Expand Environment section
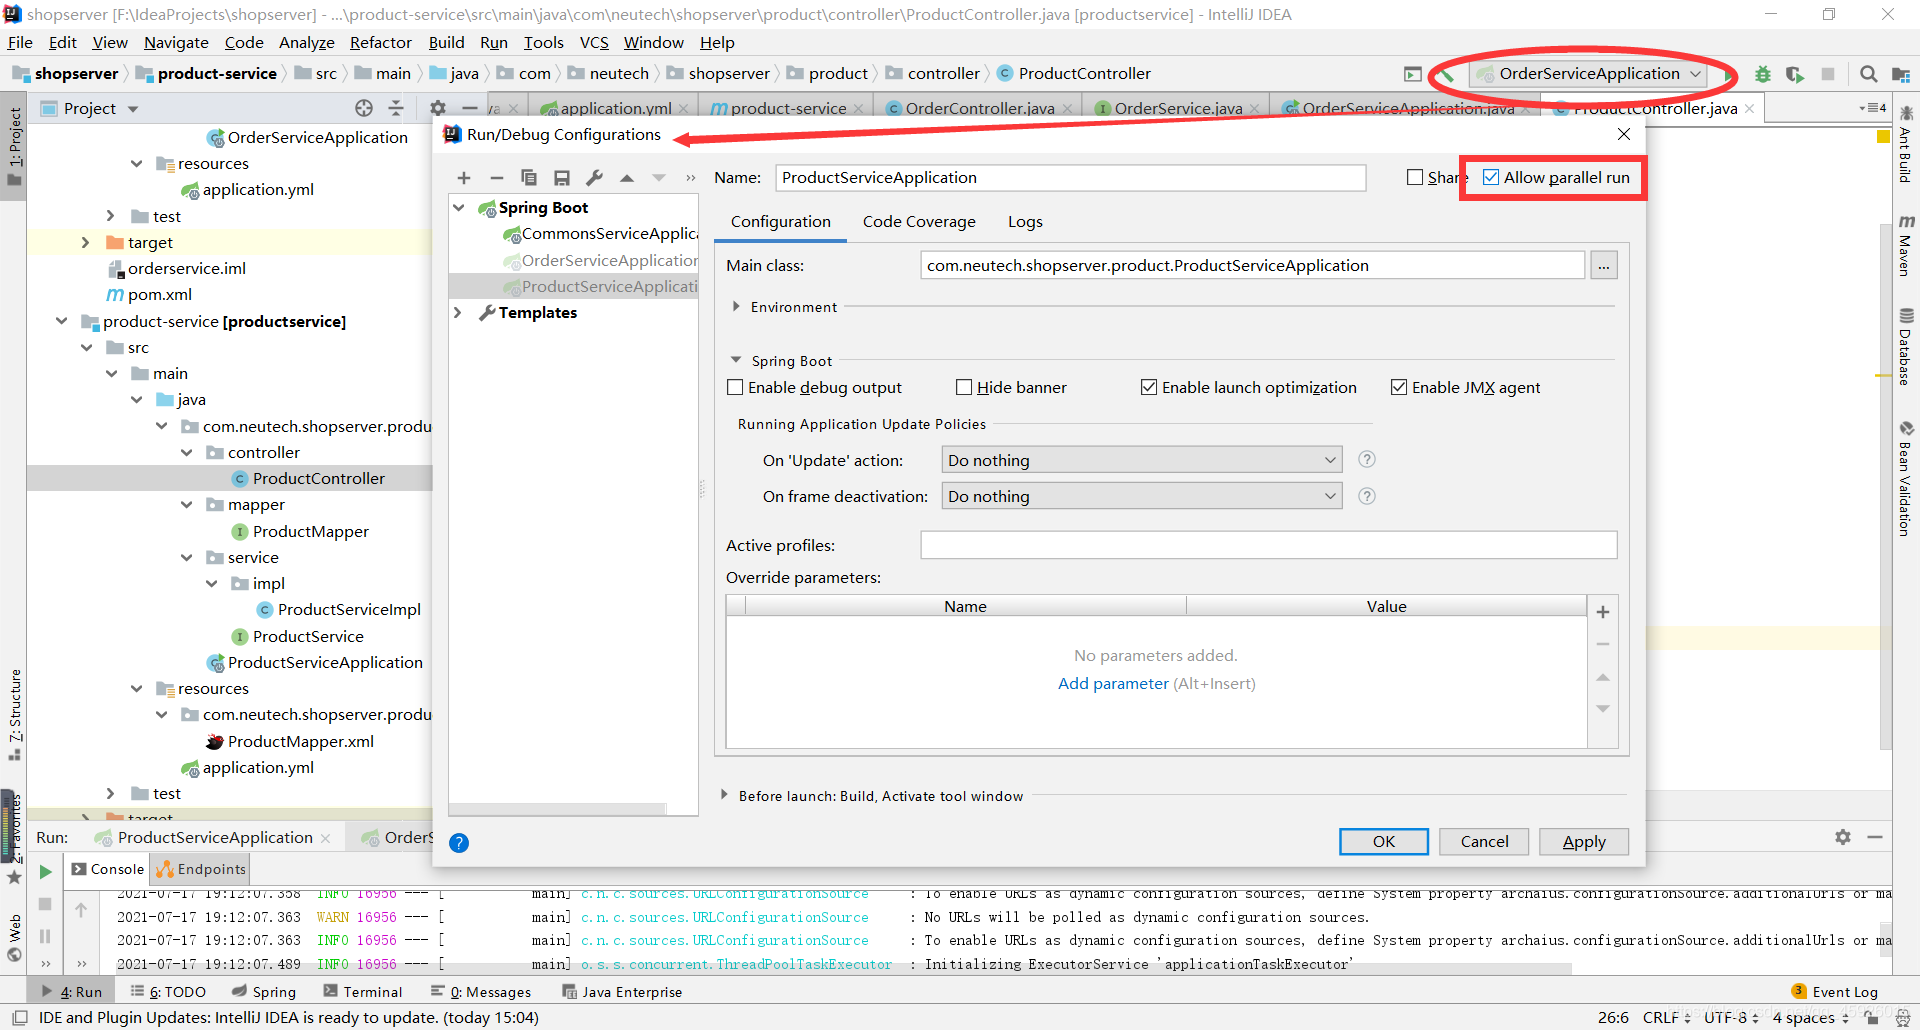Viewport: 1920px width, 1030px height. point(736,307)
